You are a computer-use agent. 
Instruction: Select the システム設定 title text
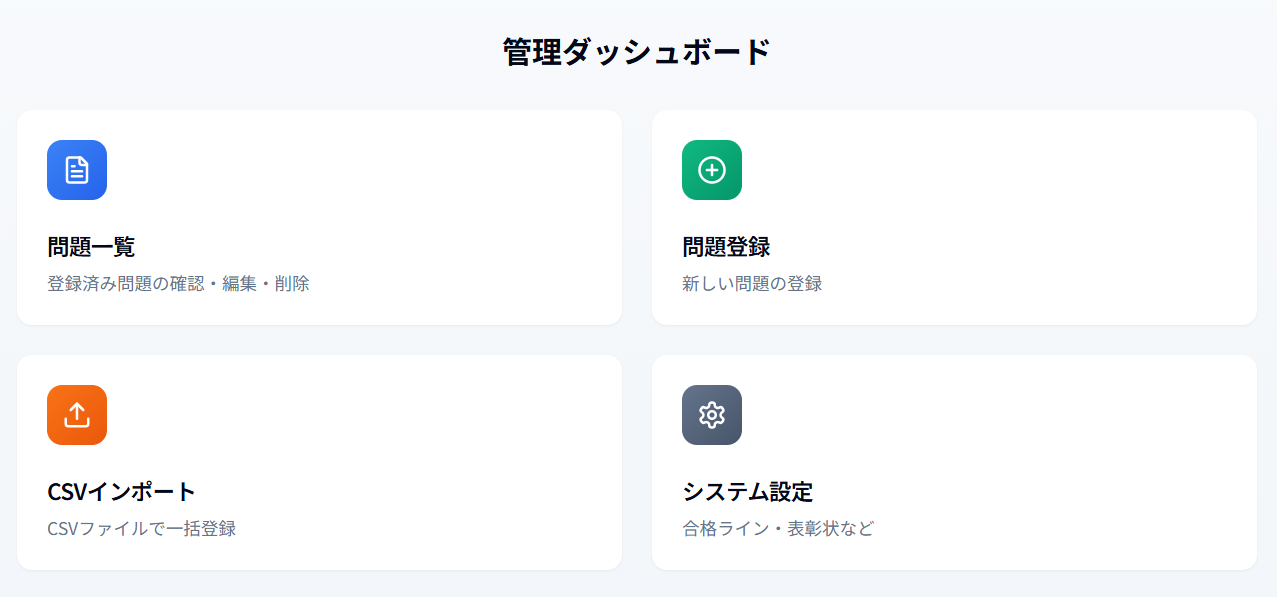[747, 492]
